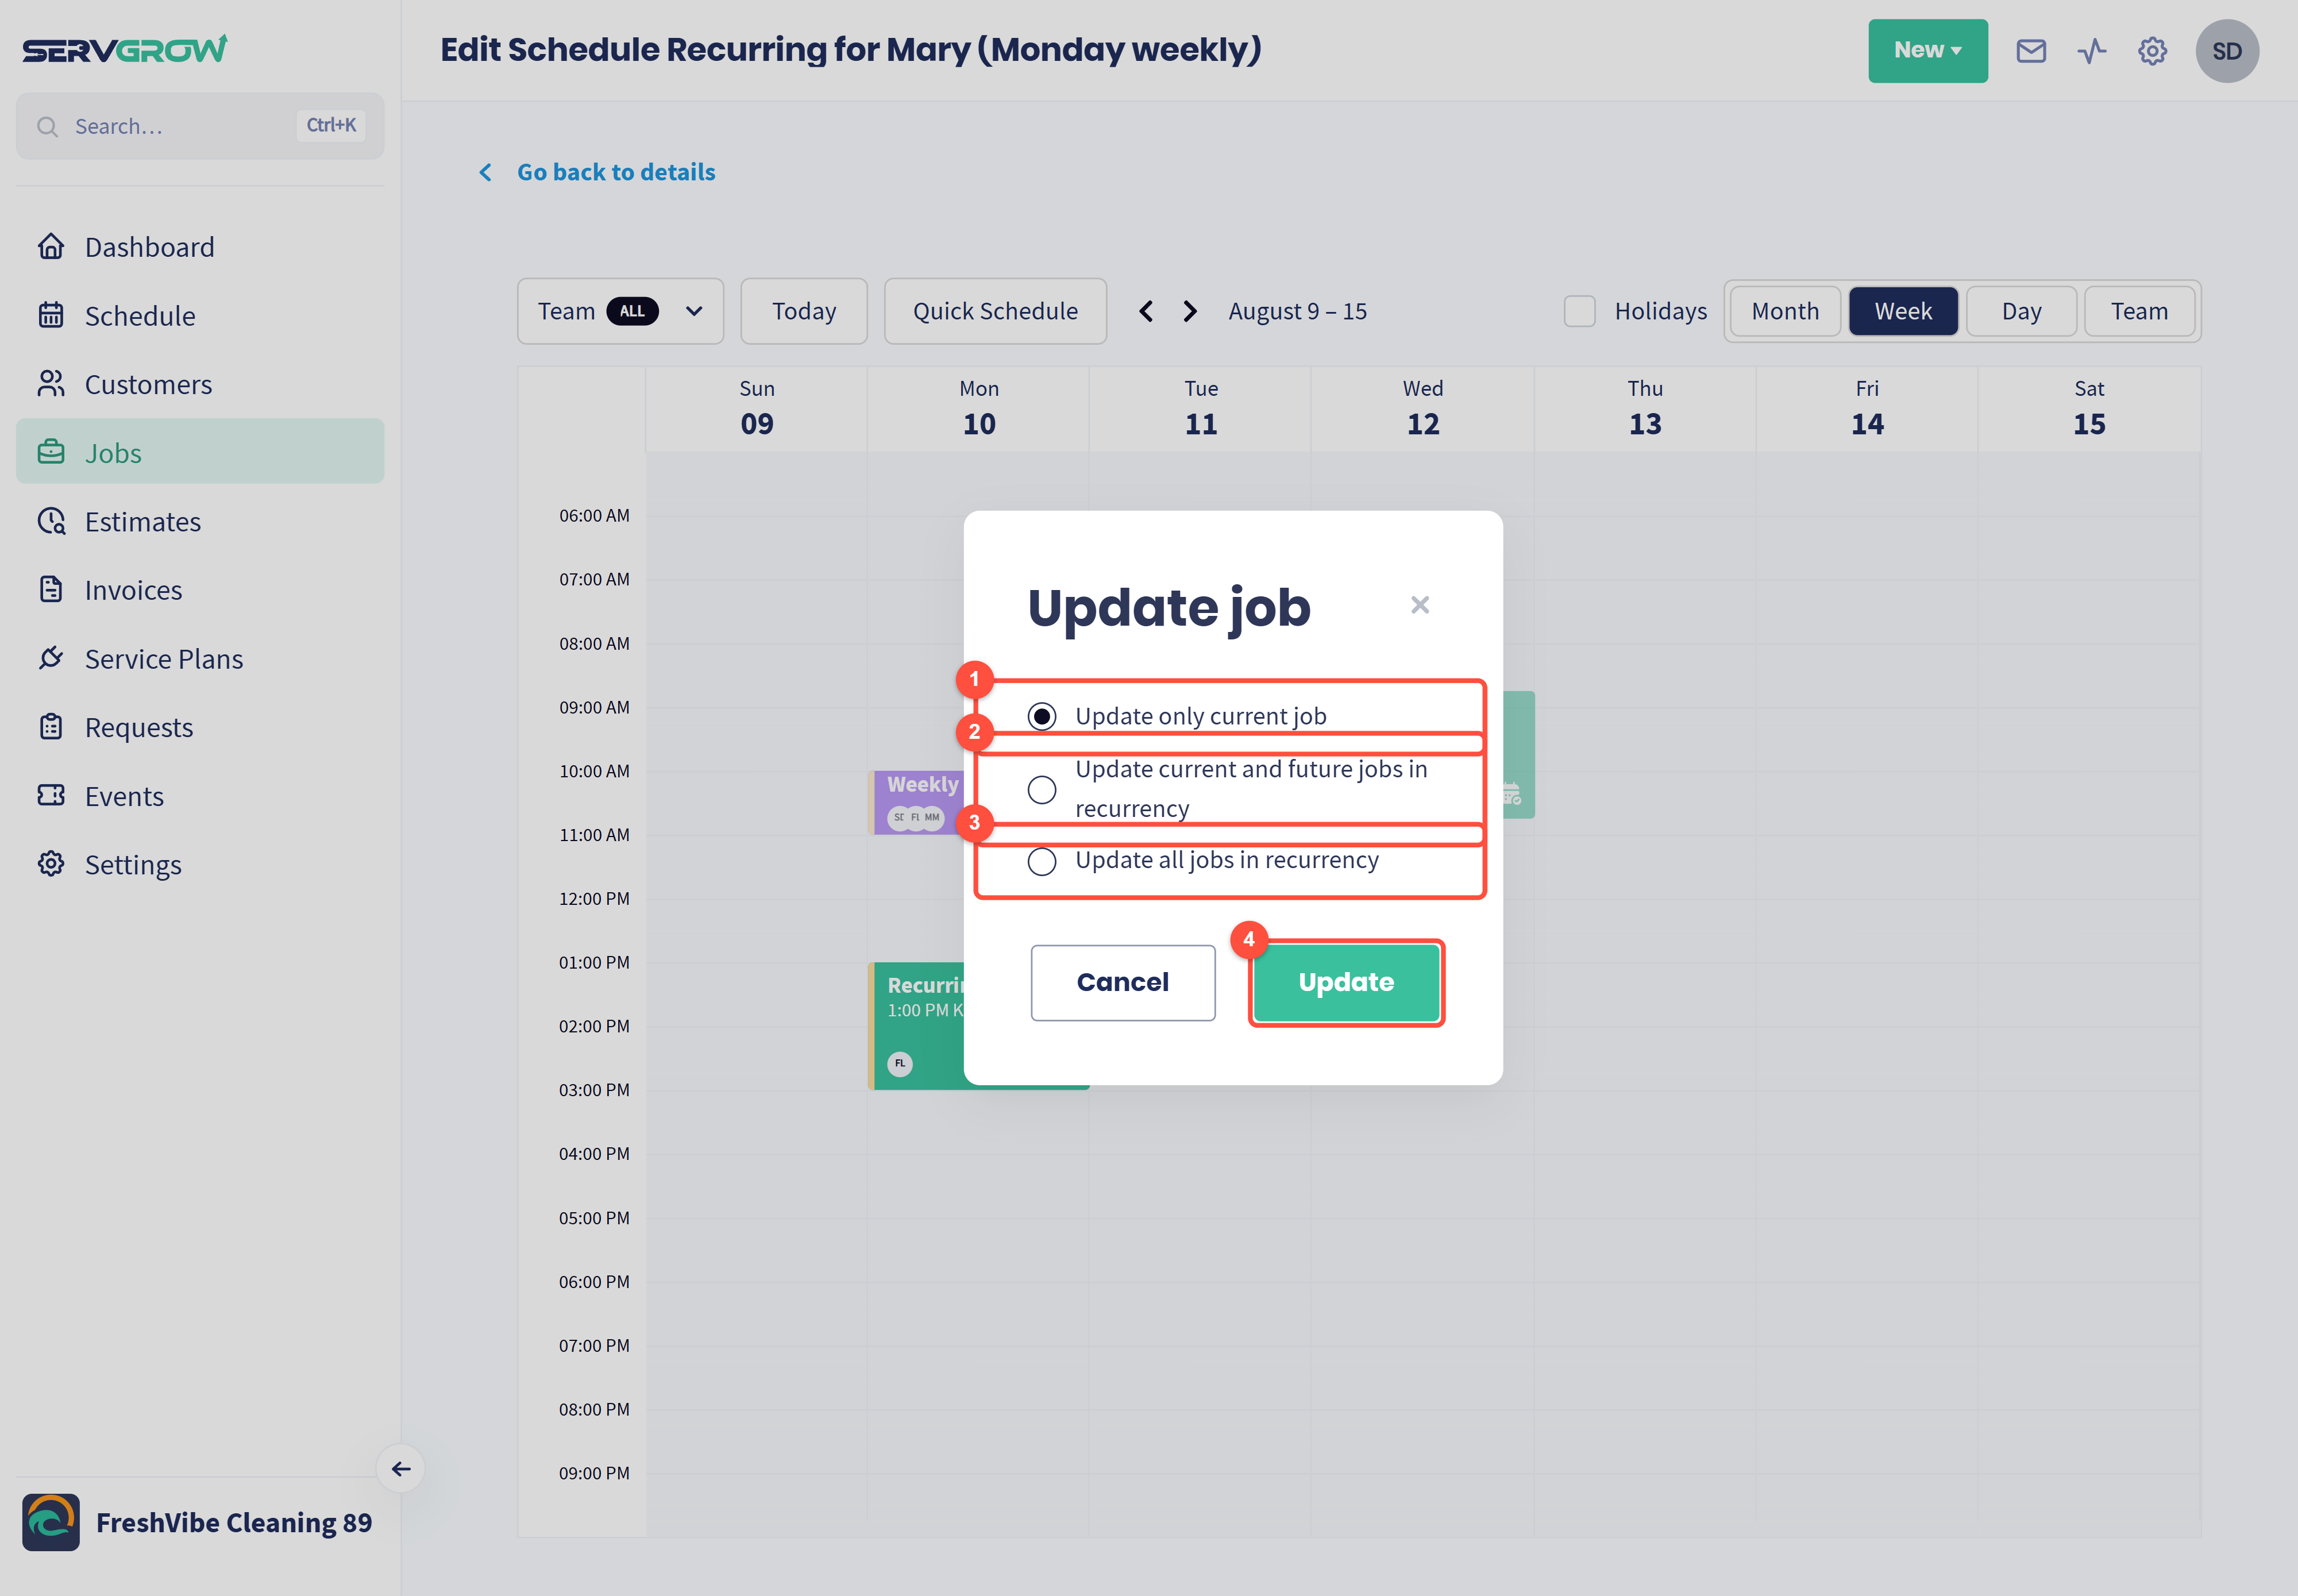Open FreshVibe Cleaning 89 company switcher
2298x1596 pixels.
tap(198, 1522)
